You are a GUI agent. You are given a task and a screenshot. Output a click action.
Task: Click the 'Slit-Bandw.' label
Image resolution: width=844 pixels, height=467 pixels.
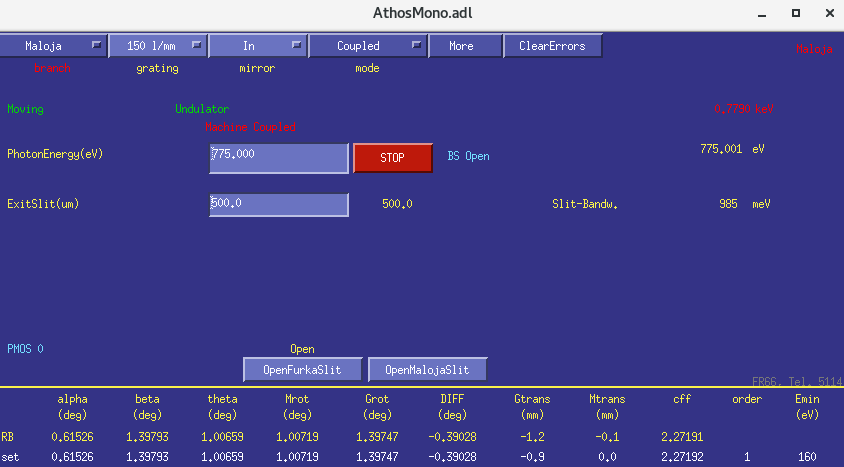click(x=585, y=204)
